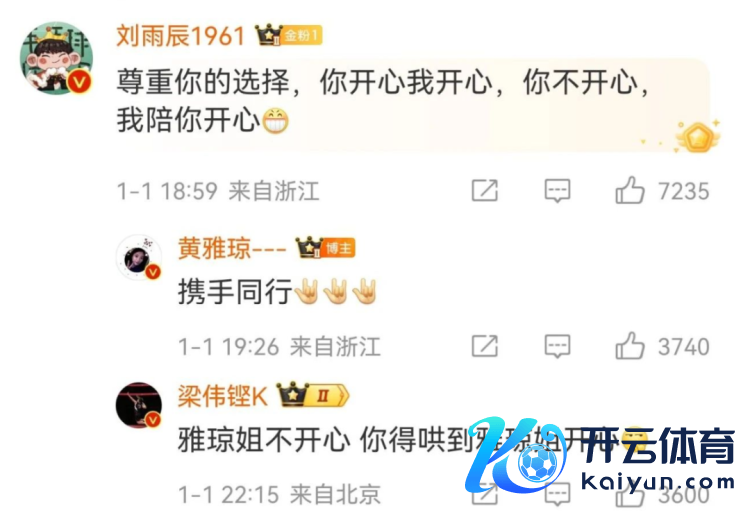Screen dimensions: 750x515
Task: Visit the 梁伟铿K username link
Action: point(222,396)
